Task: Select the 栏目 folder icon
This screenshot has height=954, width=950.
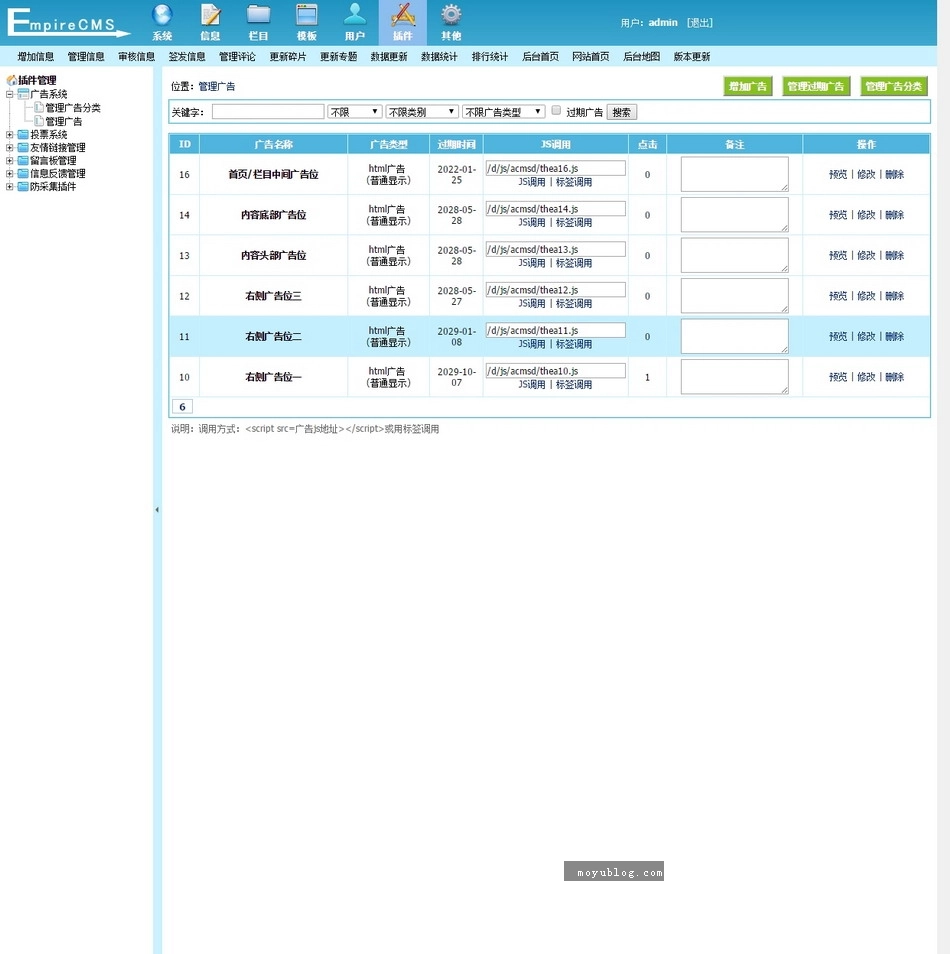Action: pos(258,15)
